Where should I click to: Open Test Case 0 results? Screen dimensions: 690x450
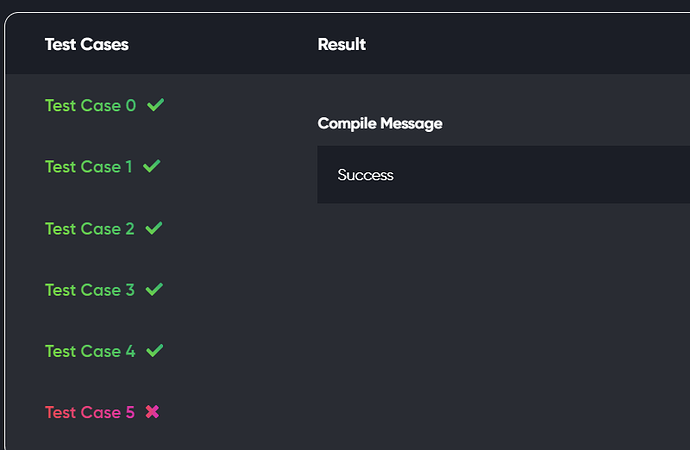(x=91, y=106)
